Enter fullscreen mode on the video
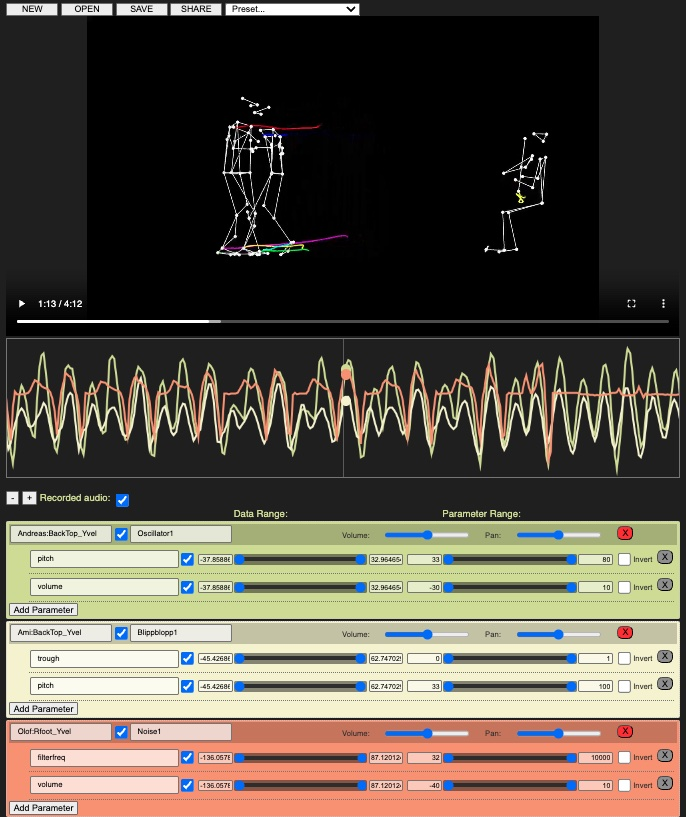 [631, 303]
